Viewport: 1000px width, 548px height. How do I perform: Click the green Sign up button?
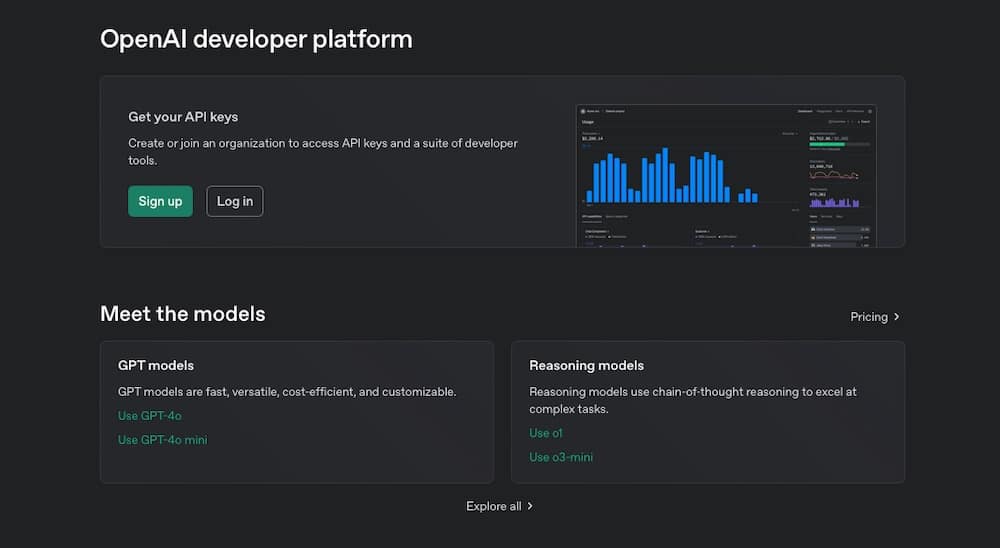coord(160,201)
